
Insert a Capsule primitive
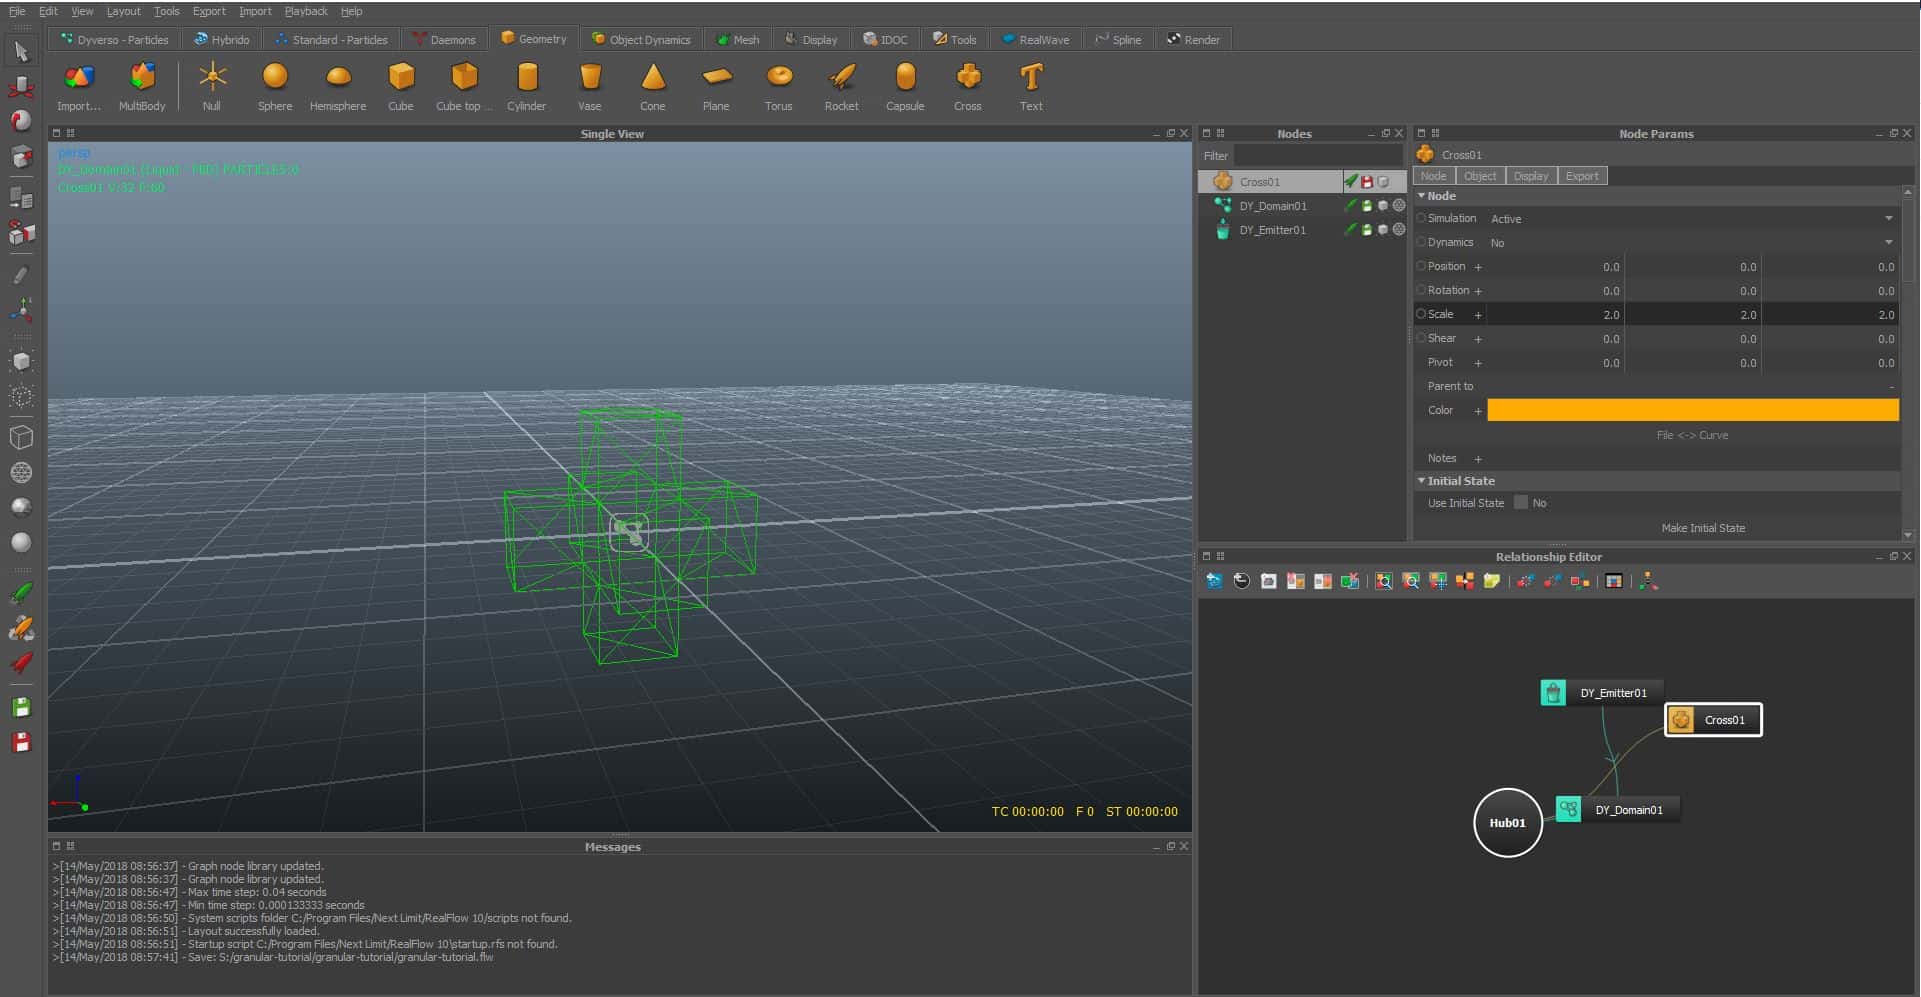904,86
